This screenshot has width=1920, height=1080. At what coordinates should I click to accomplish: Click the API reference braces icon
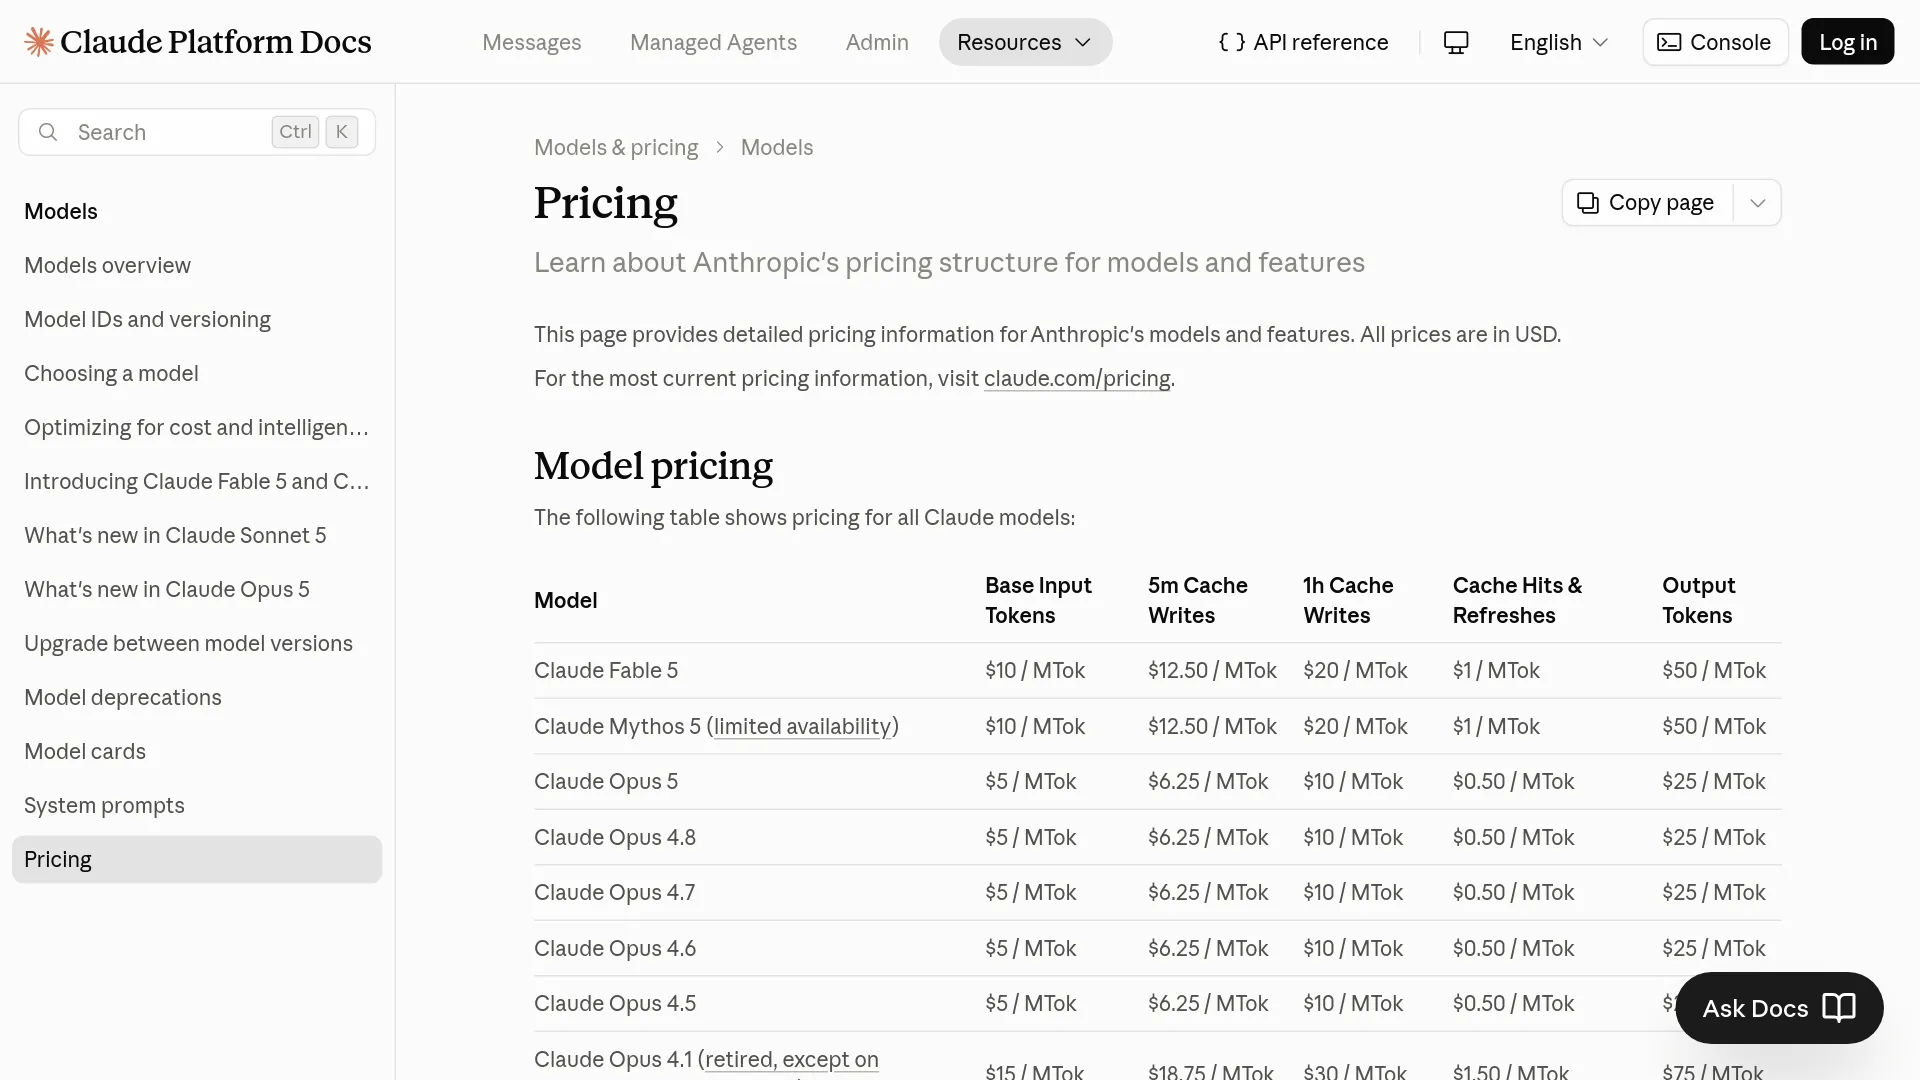(x=1232, y=42)
